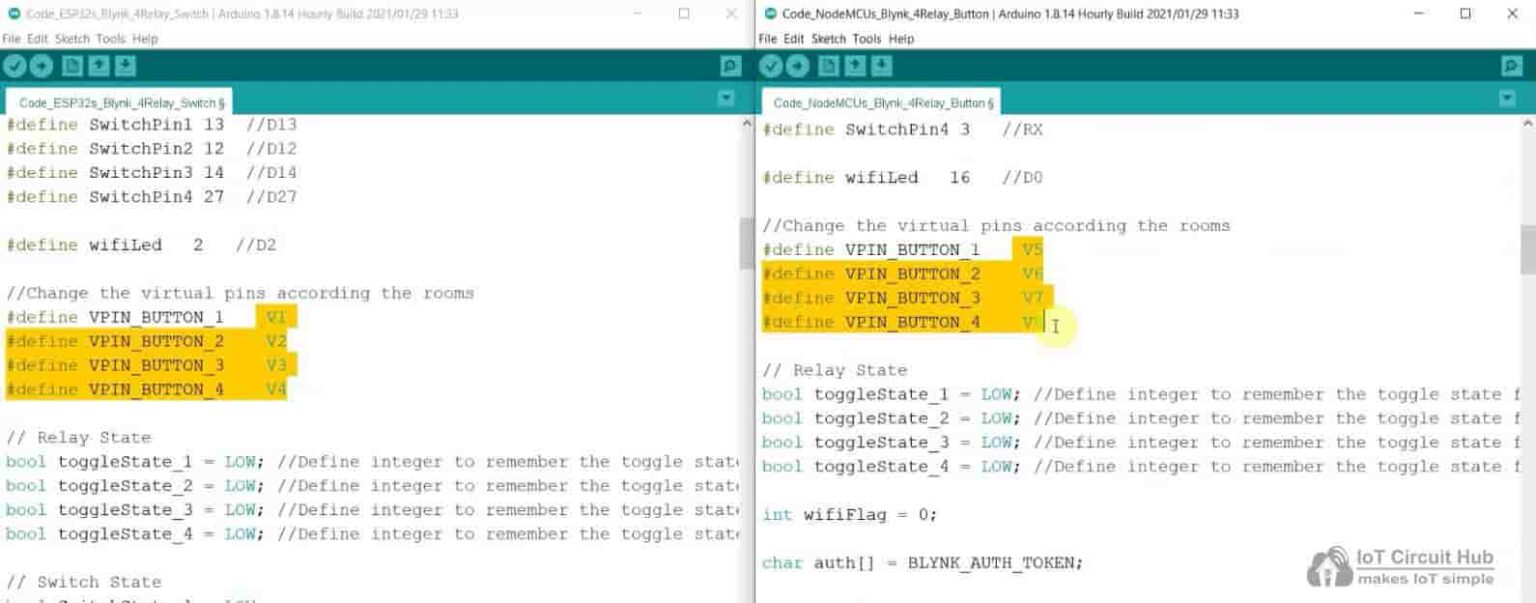Screen dimensions: 1536x603
Task: Expand tab dropdown arrow in ESP32 window
Action: point(726,98)
